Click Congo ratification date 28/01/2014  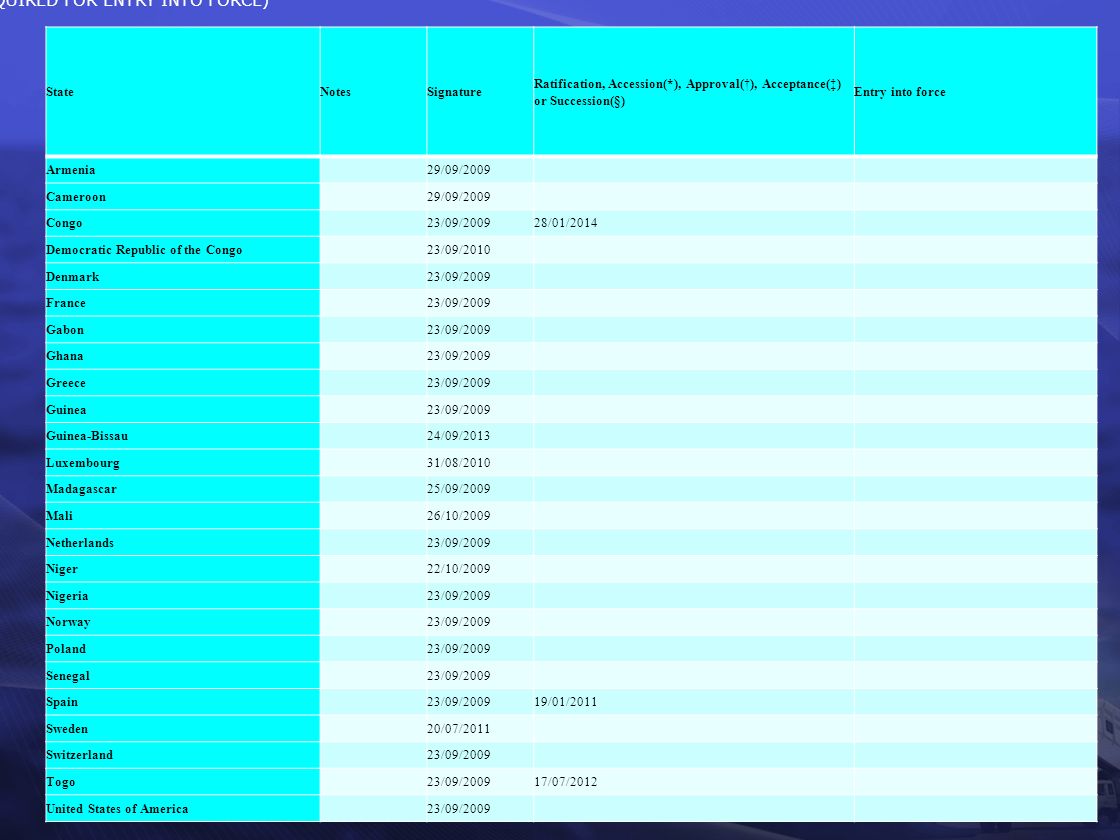pos(566,223)
